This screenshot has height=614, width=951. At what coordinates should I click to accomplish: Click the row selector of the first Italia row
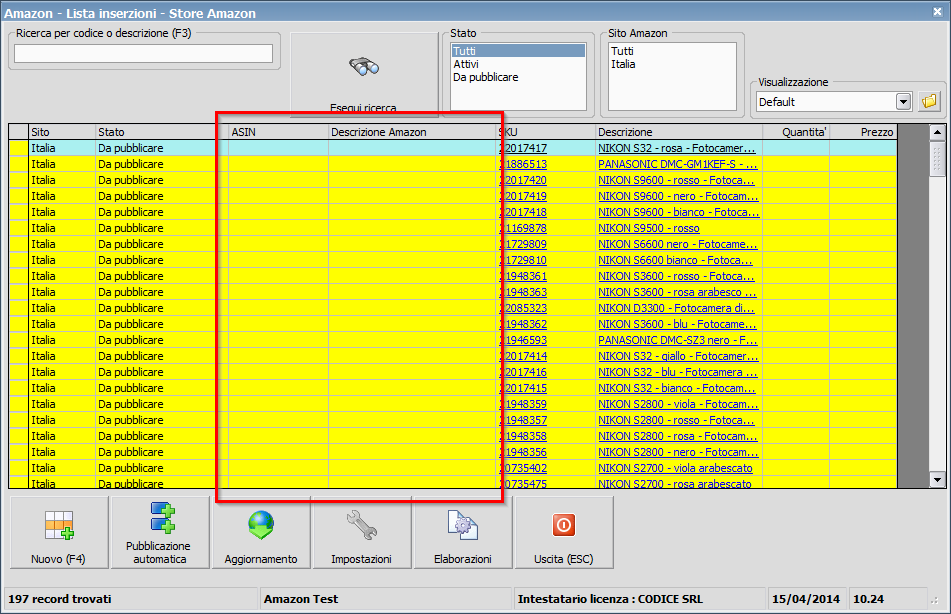tap(19, 148)
